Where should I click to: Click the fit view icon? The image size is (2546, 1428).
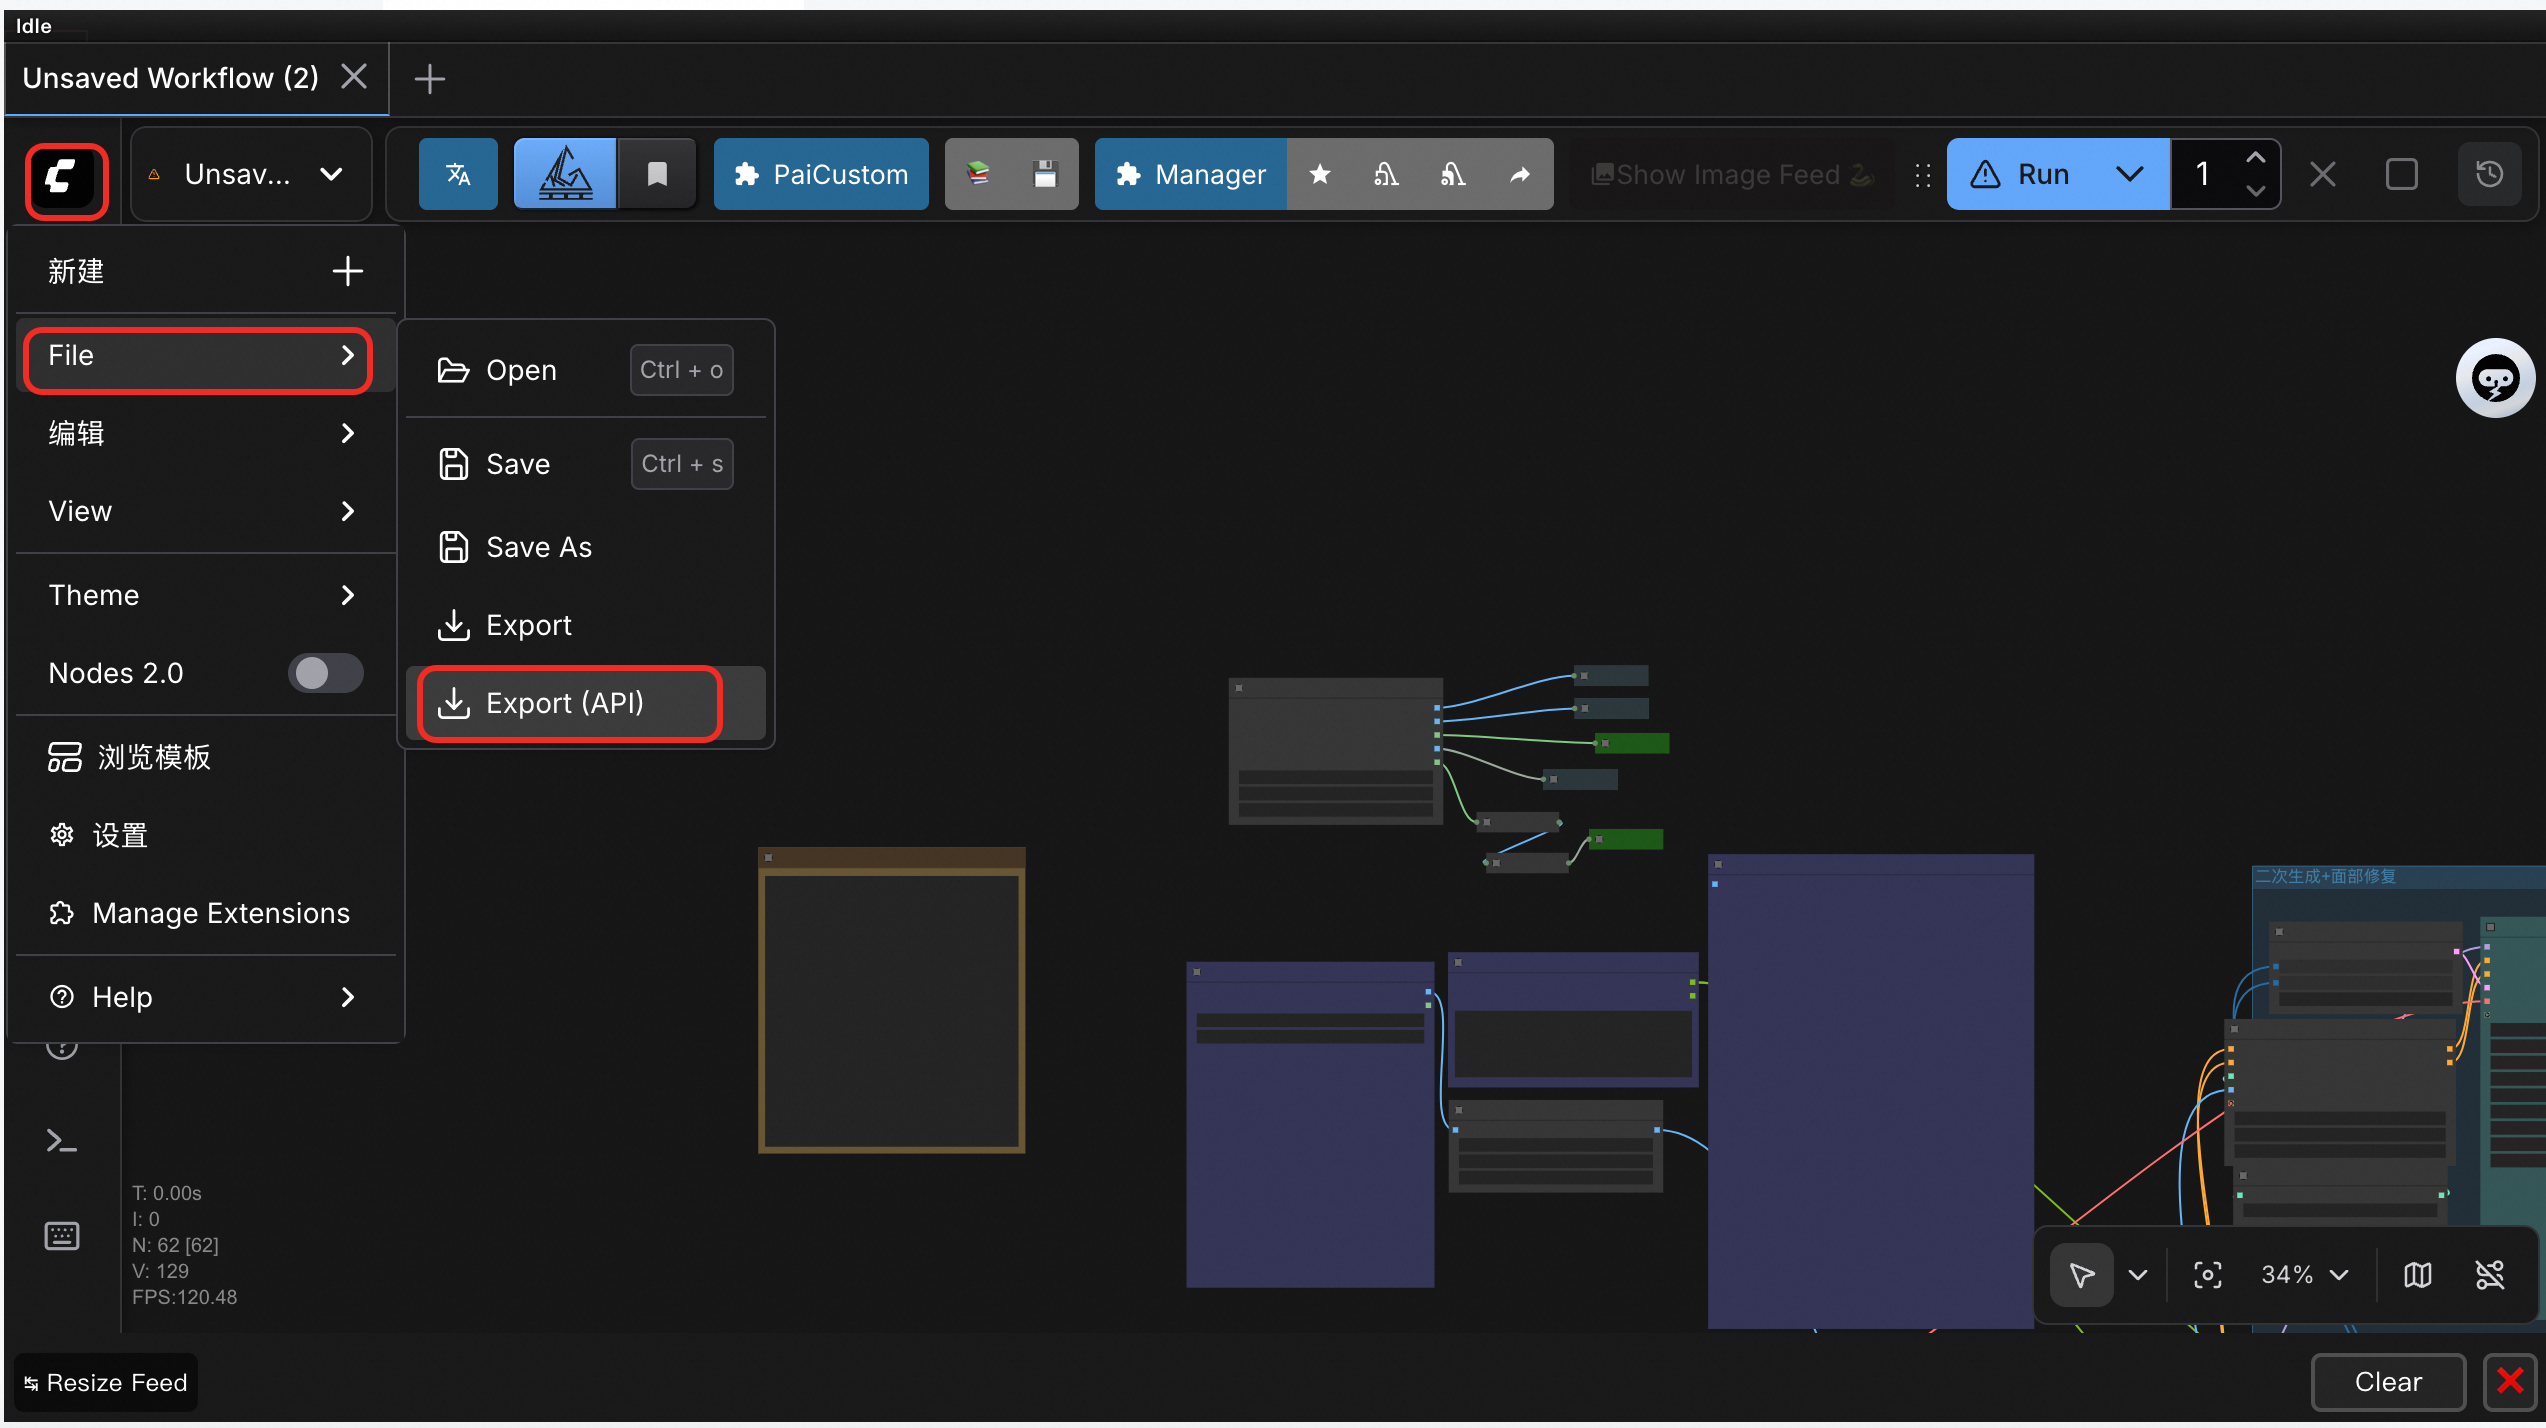(2208, 1275)
